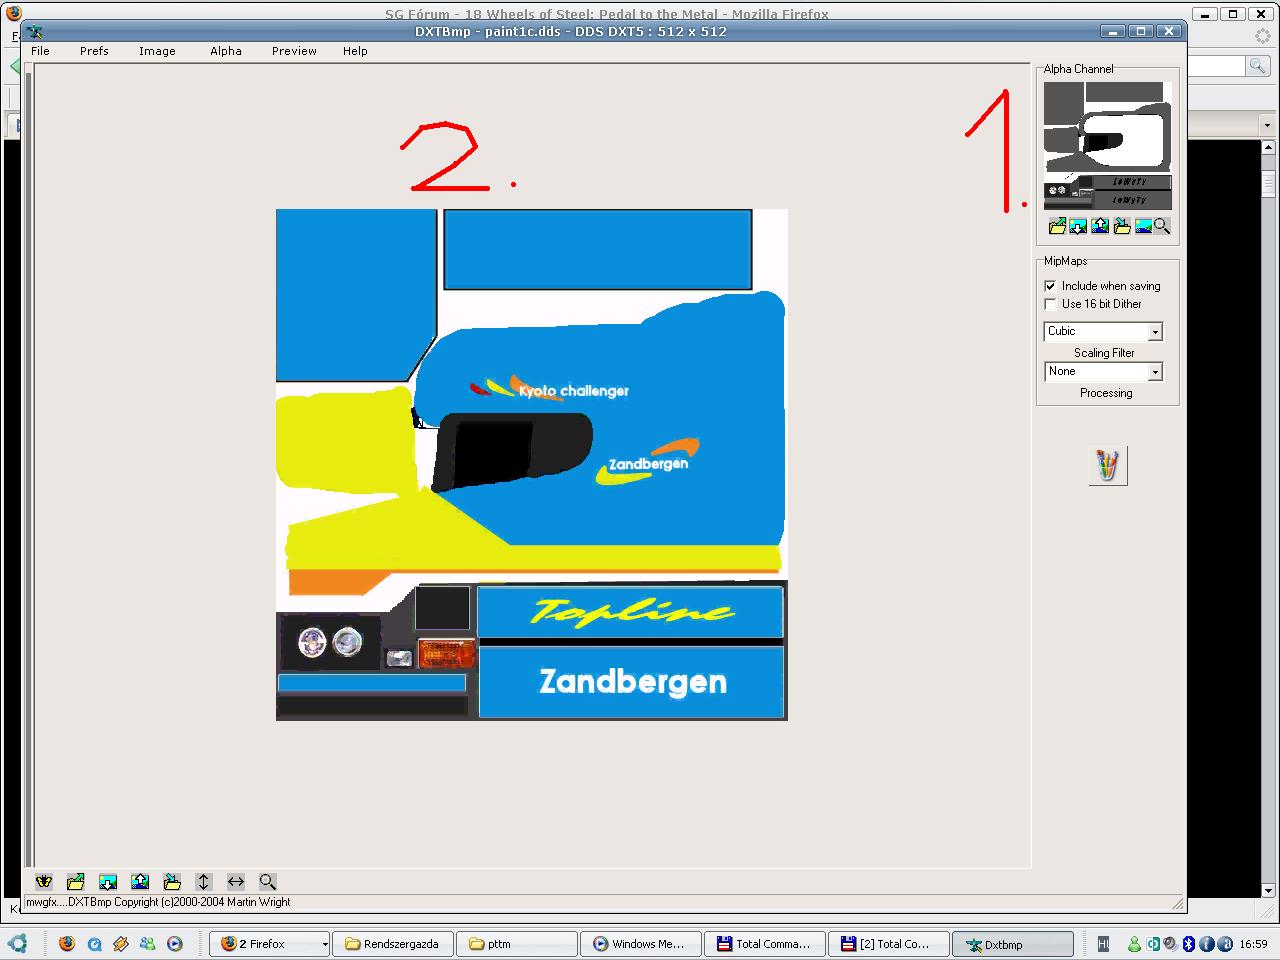1280x960 pixels.
Task: Click the horizontal flip double-arrow icon
Action: pyautogui.click(x=236, y=881)
